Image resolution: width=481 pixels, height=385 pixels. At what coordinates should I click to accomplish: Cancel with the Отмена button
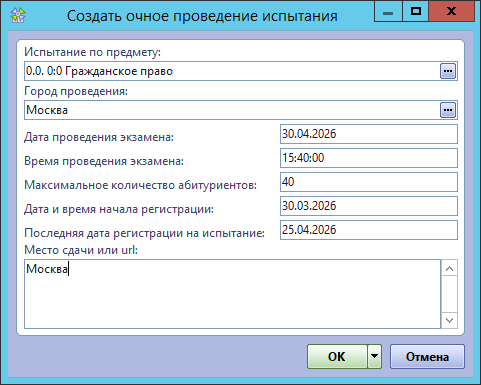click(427, 356)
